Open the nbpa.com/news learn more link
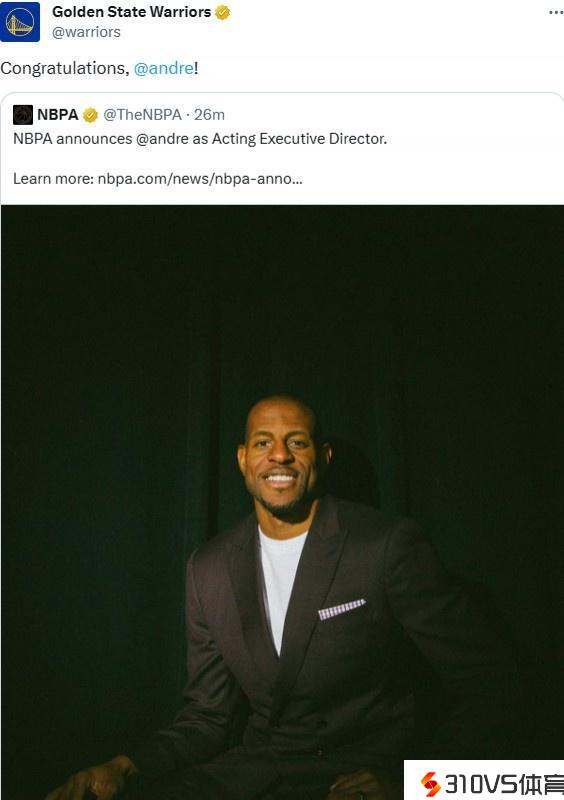The width and height of the screenshot is (564, 800). pyautogui.click(x=200, y=179)
